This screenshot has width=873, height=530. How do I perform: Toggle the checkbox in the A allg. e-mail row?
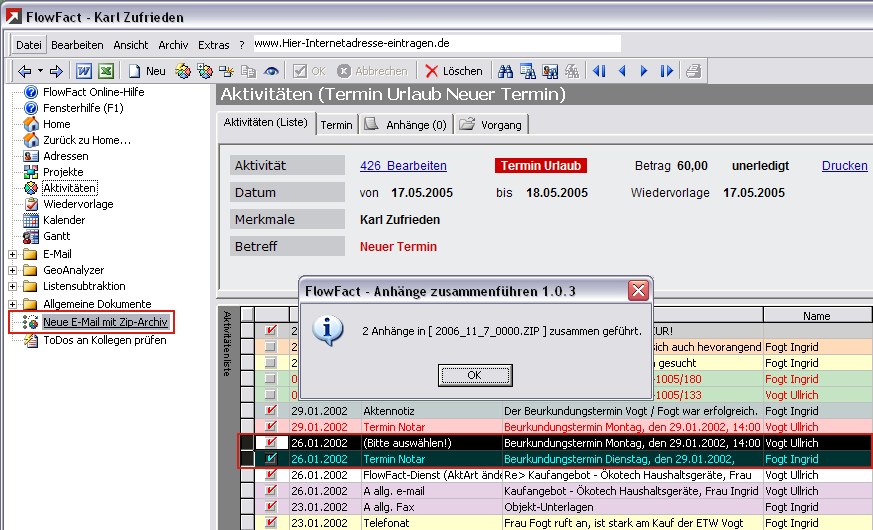click(x=271, y=491)
